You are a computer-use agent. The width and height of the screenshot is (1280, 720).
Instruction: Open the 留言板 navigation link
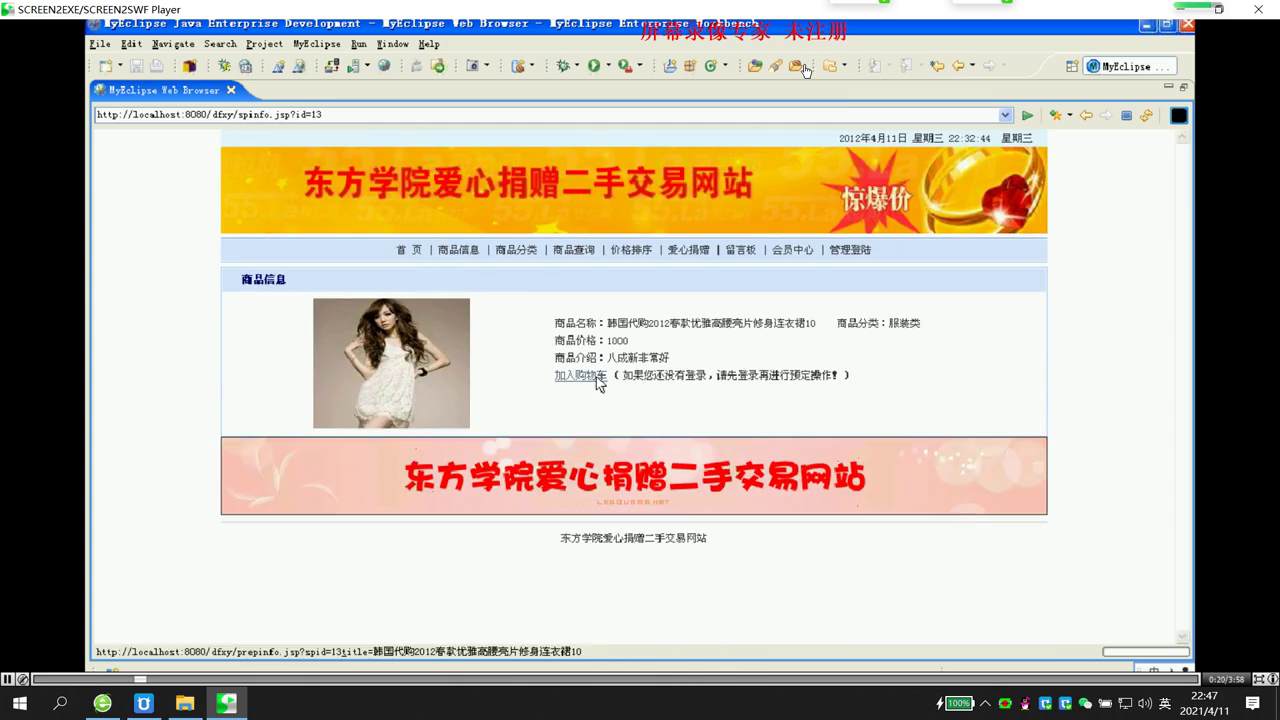tap(740, 250)
